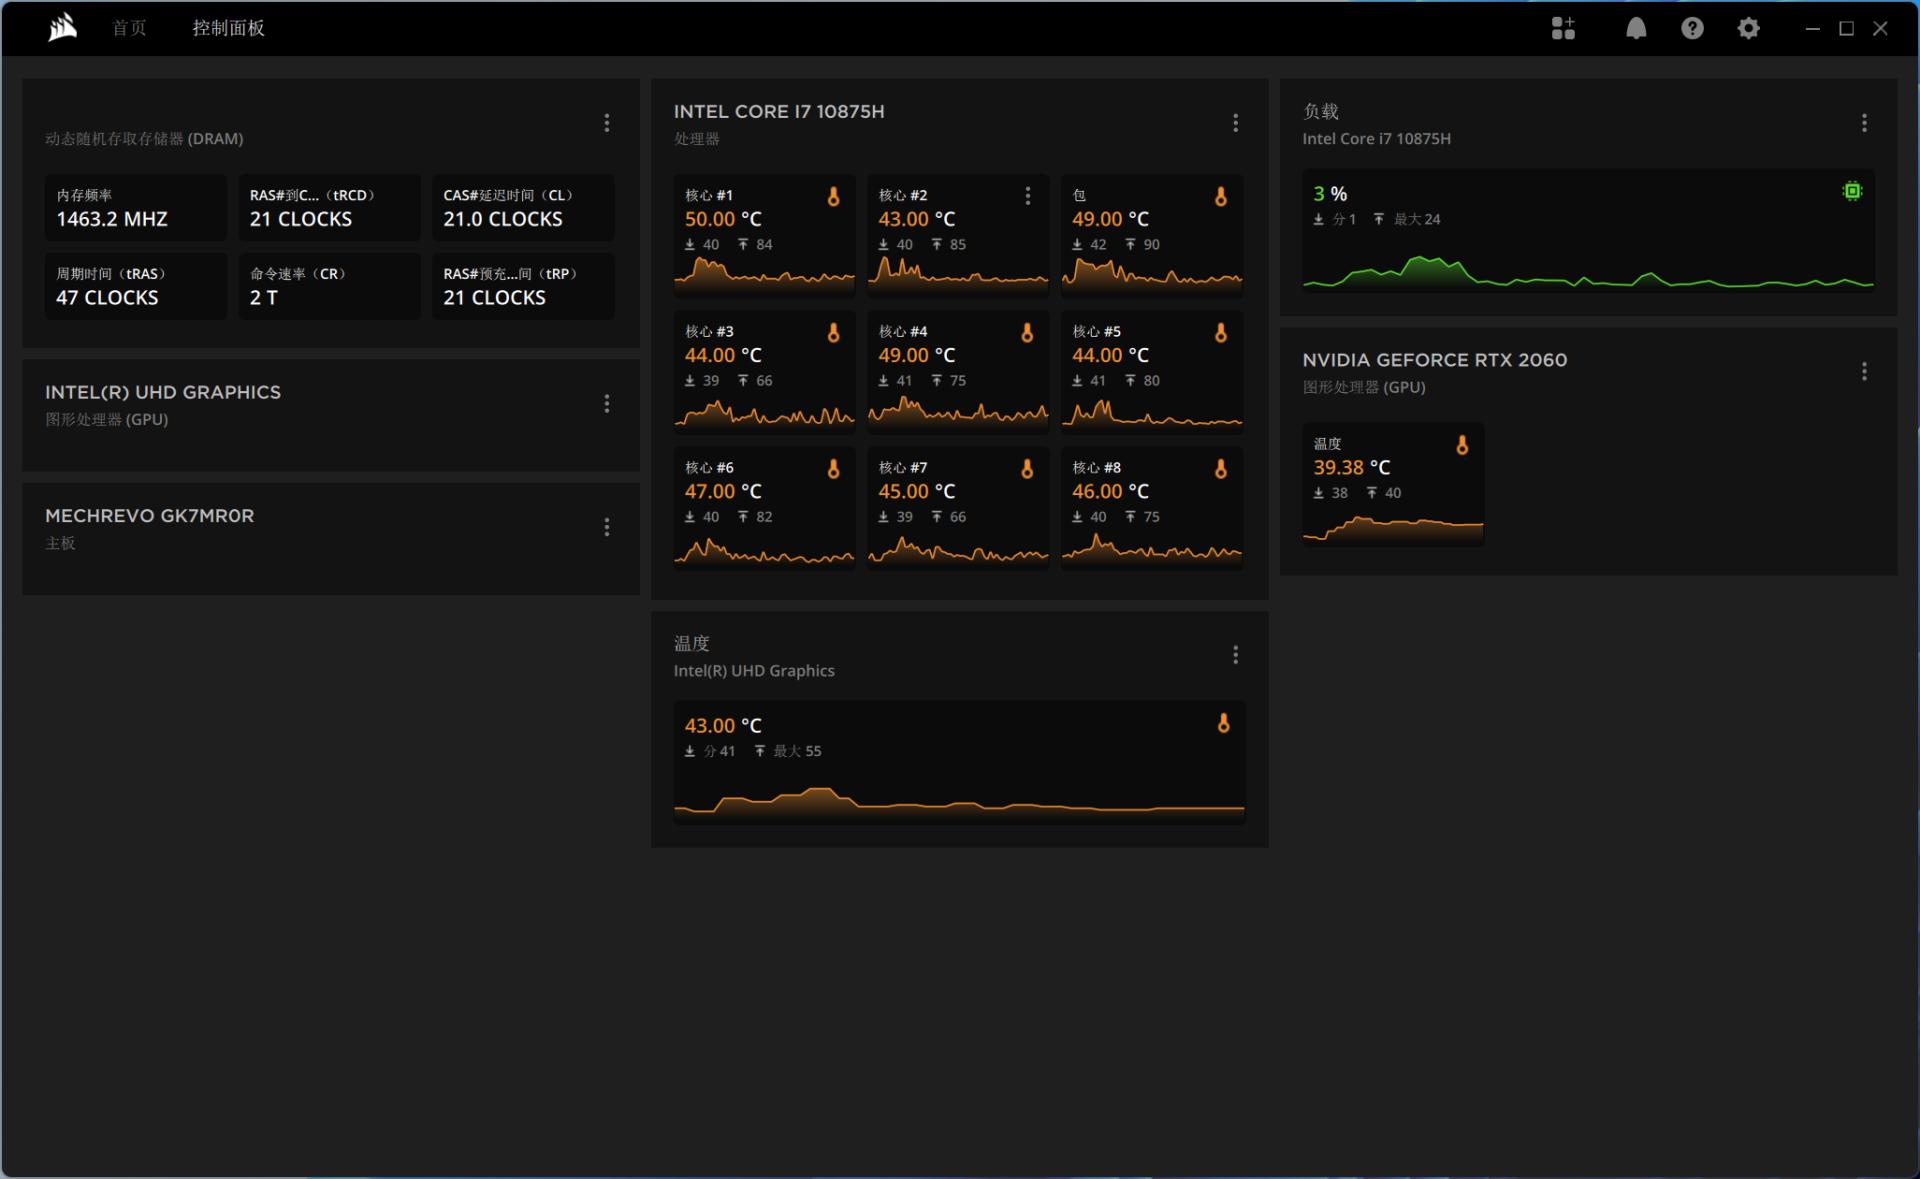
Task: Click the INTEL(R) UHD GRAPHICS panel title
Action: pos(163,392)
